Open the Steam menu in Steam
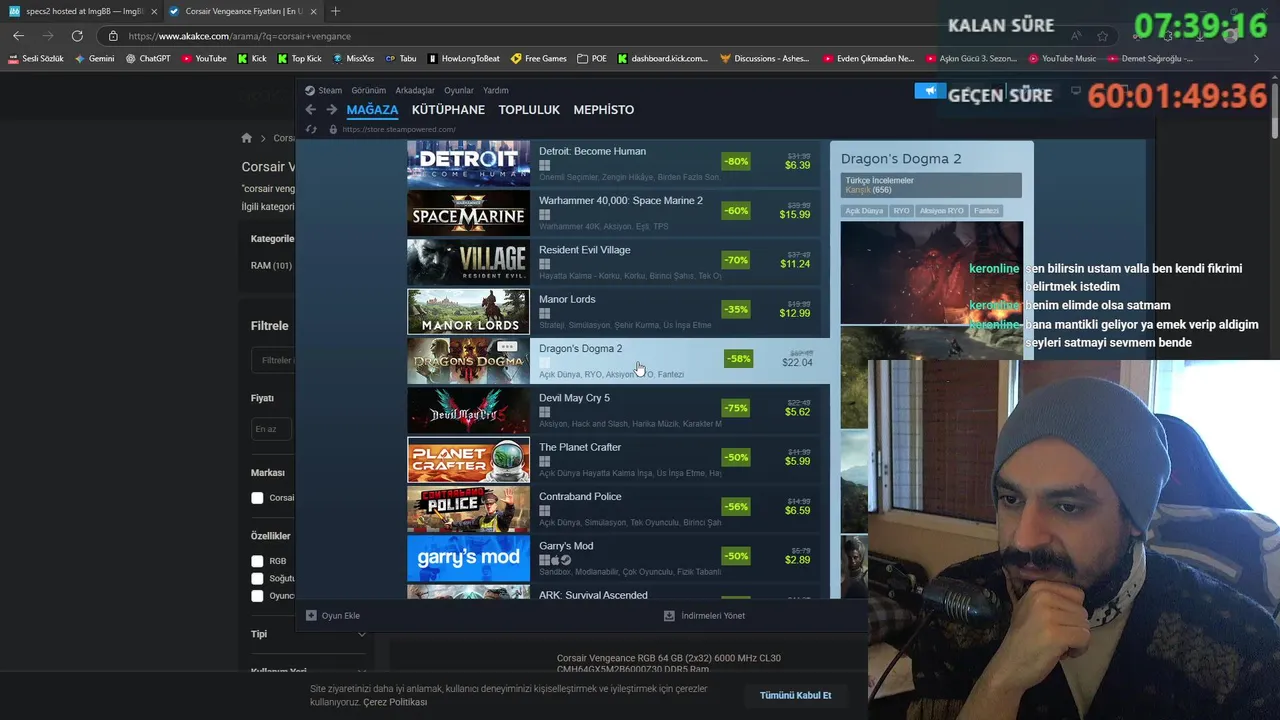Screen dimensions: 1280x720 tap(330, 90)
